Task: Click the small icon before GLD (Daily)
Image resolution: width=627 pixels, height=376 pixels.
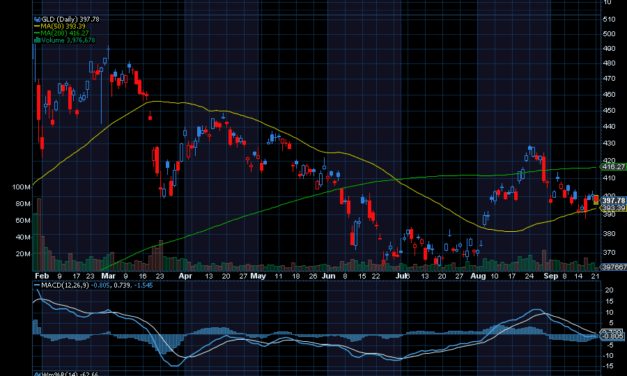Action: point(37,19)
